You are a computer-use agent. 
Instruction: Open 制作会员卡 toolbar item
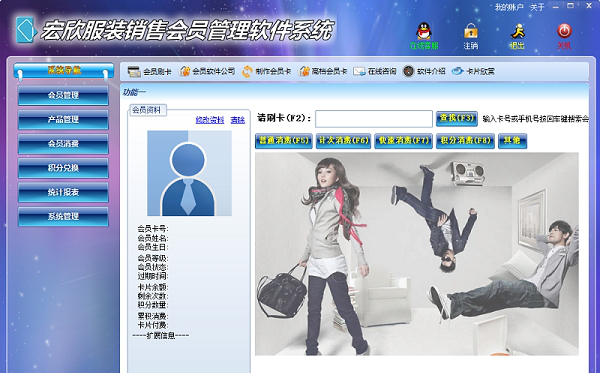(x=266, y=71)
